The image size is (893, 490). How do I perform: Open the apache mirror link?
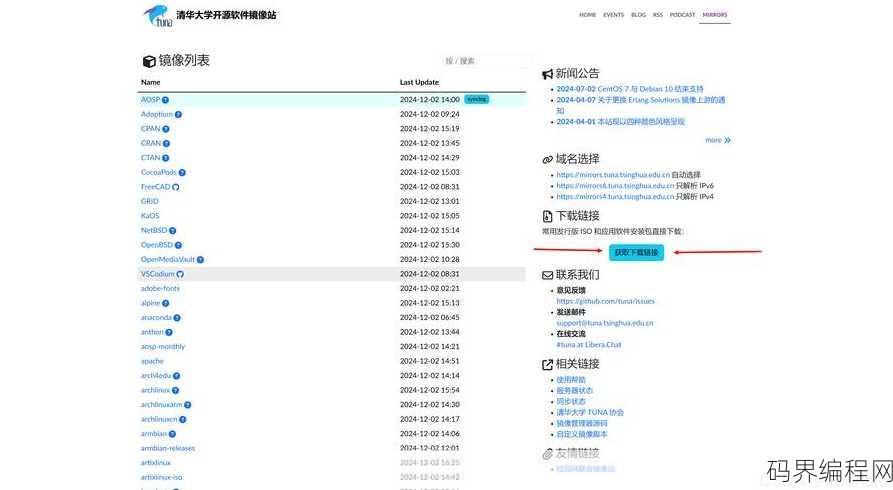[152, 361]
